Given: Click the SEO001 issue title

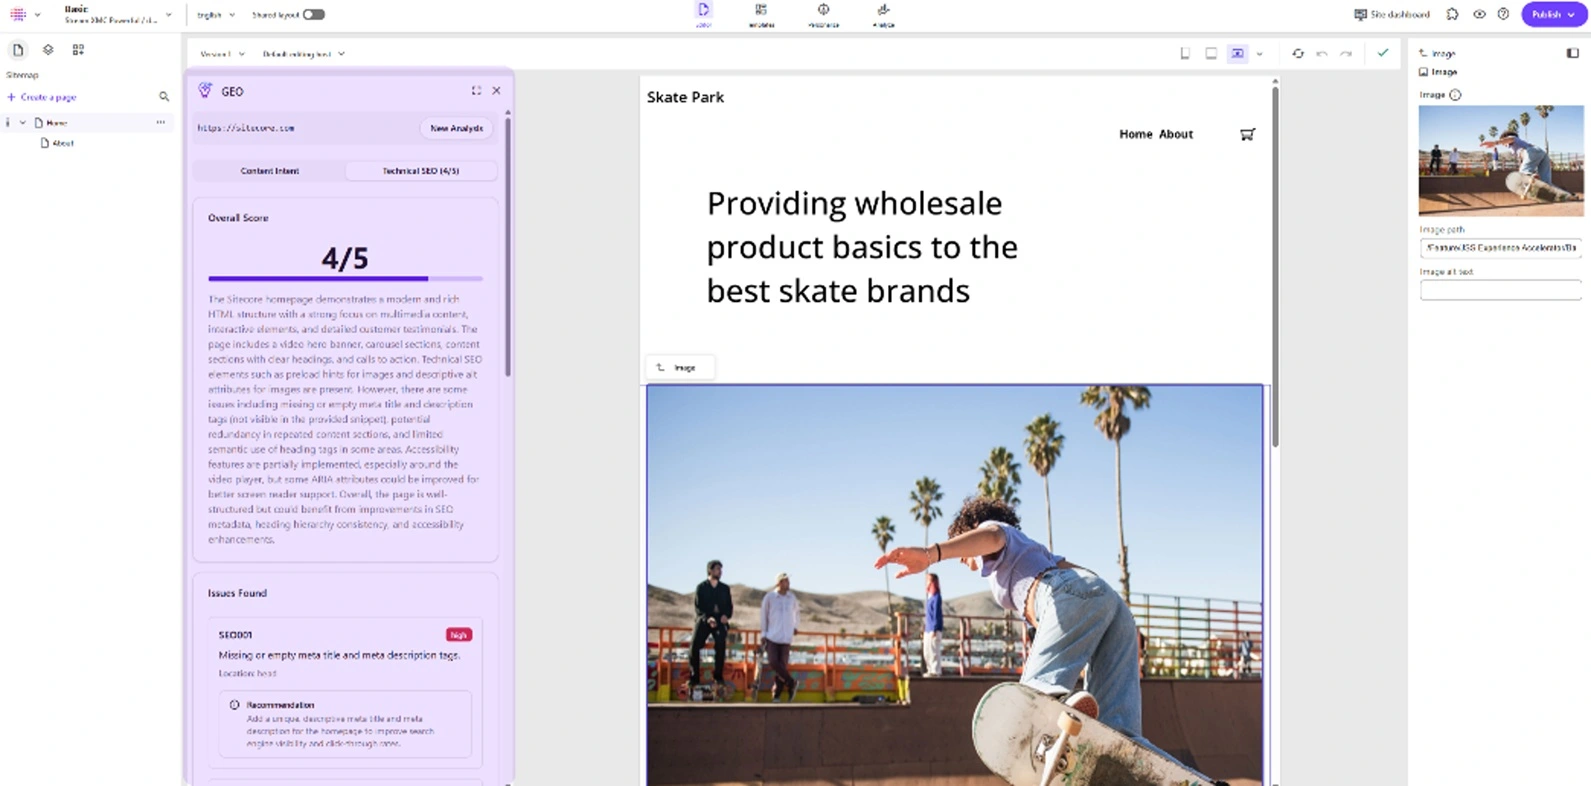Looking at the screenshot, I should coord(236,635).
